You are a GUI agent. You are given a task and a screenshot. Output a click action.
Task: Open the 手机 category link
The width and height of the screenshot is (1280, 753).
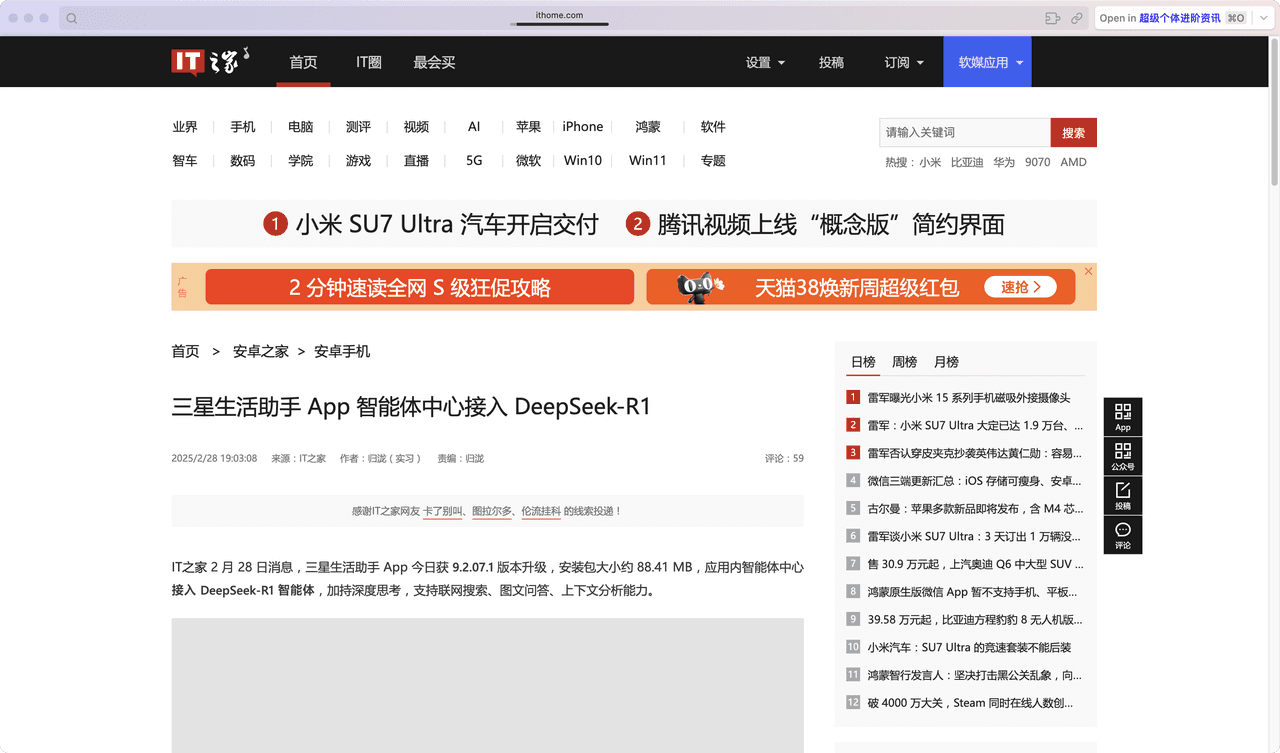(243, 127)
